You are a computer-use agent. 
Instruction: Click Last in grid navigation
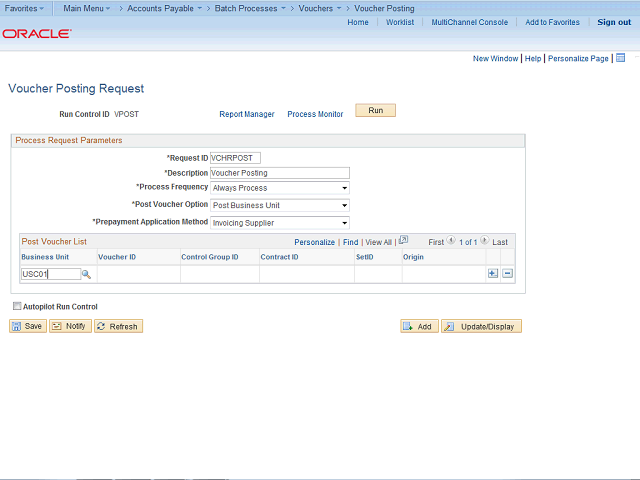pyautogui.click(x=500, y=242)
